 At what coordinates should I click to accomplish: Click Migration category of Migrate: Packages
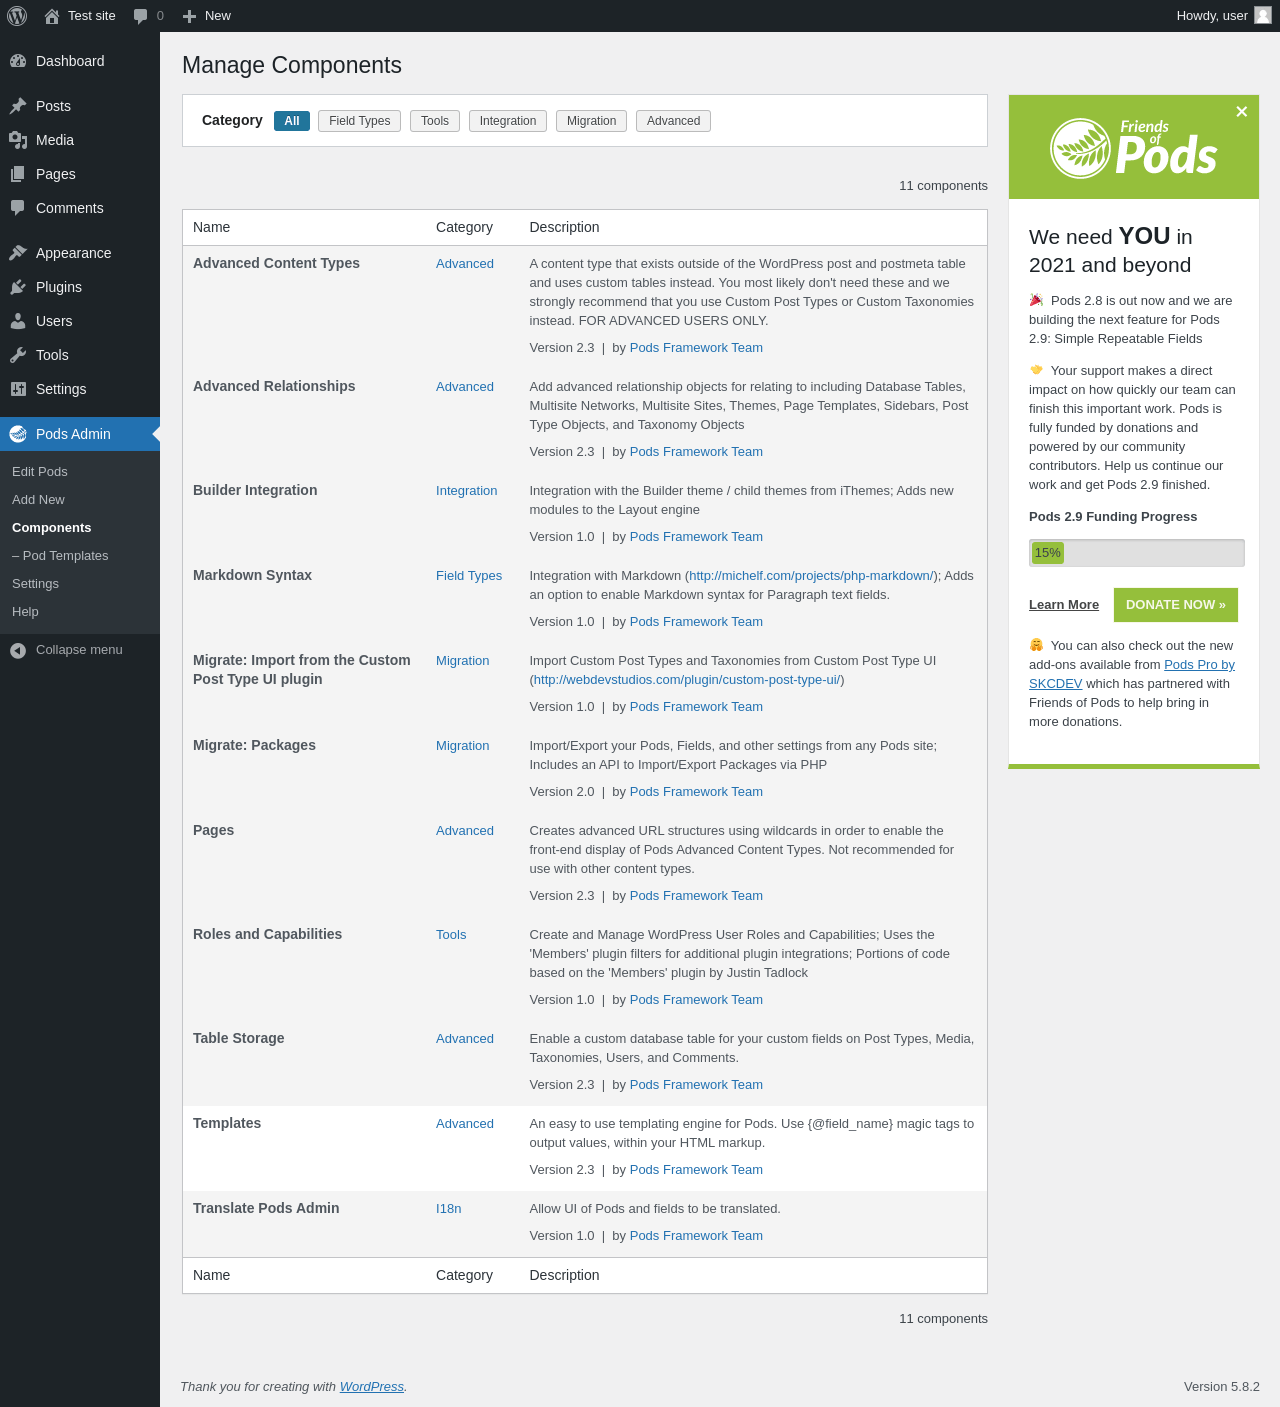click(x=463, y=746)
